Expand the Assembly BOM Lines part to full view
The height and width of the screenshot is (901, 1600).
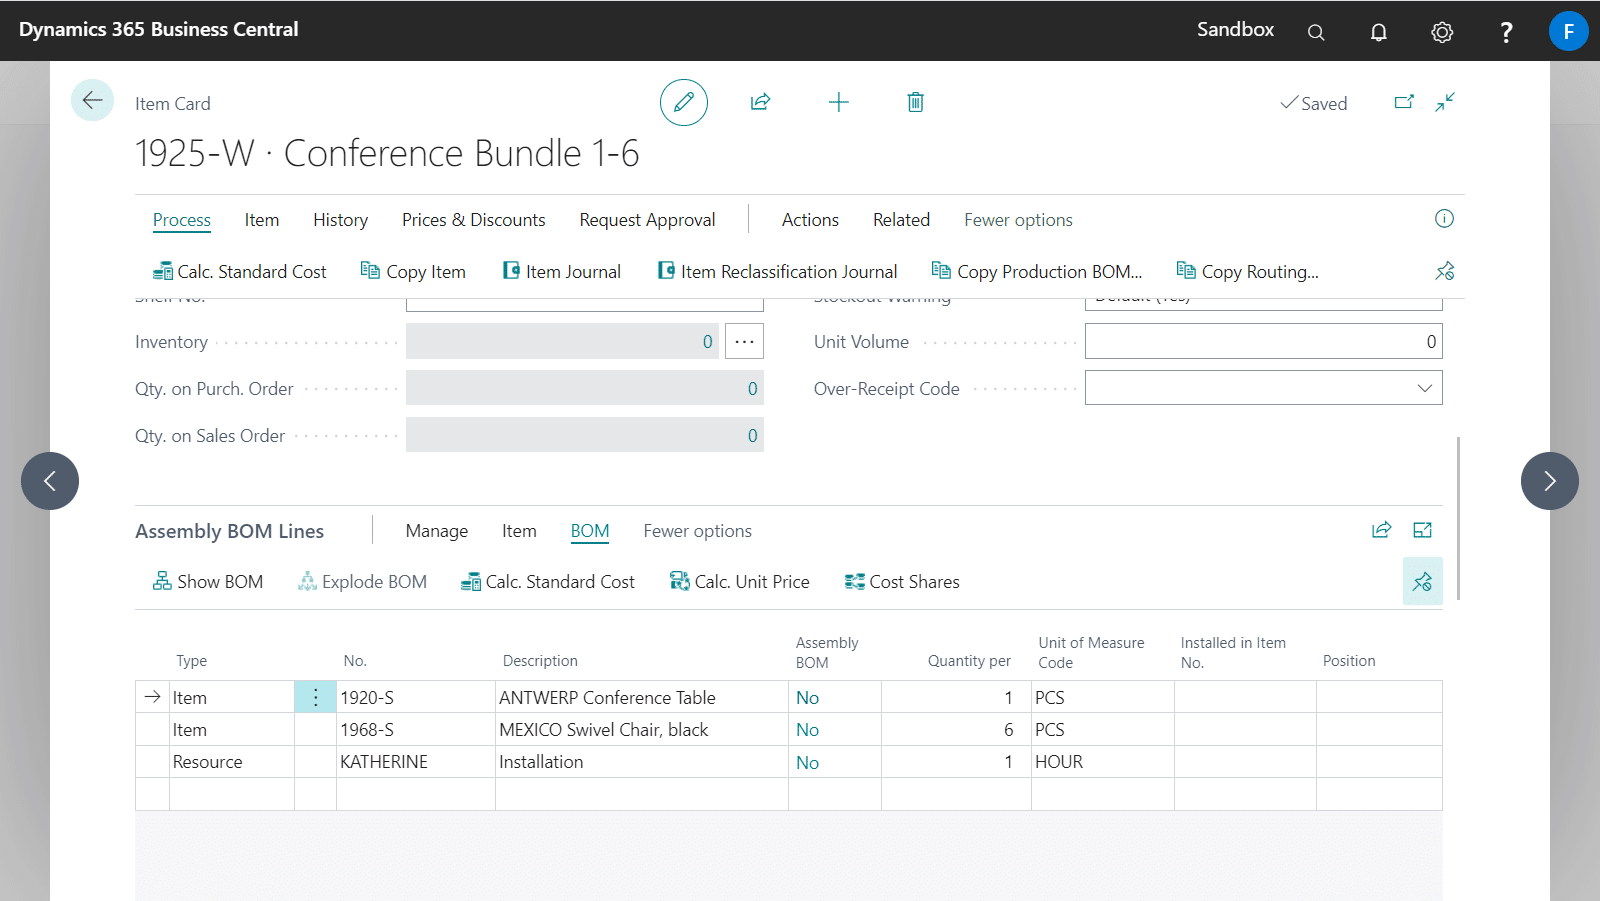(x=1422, y=530)
